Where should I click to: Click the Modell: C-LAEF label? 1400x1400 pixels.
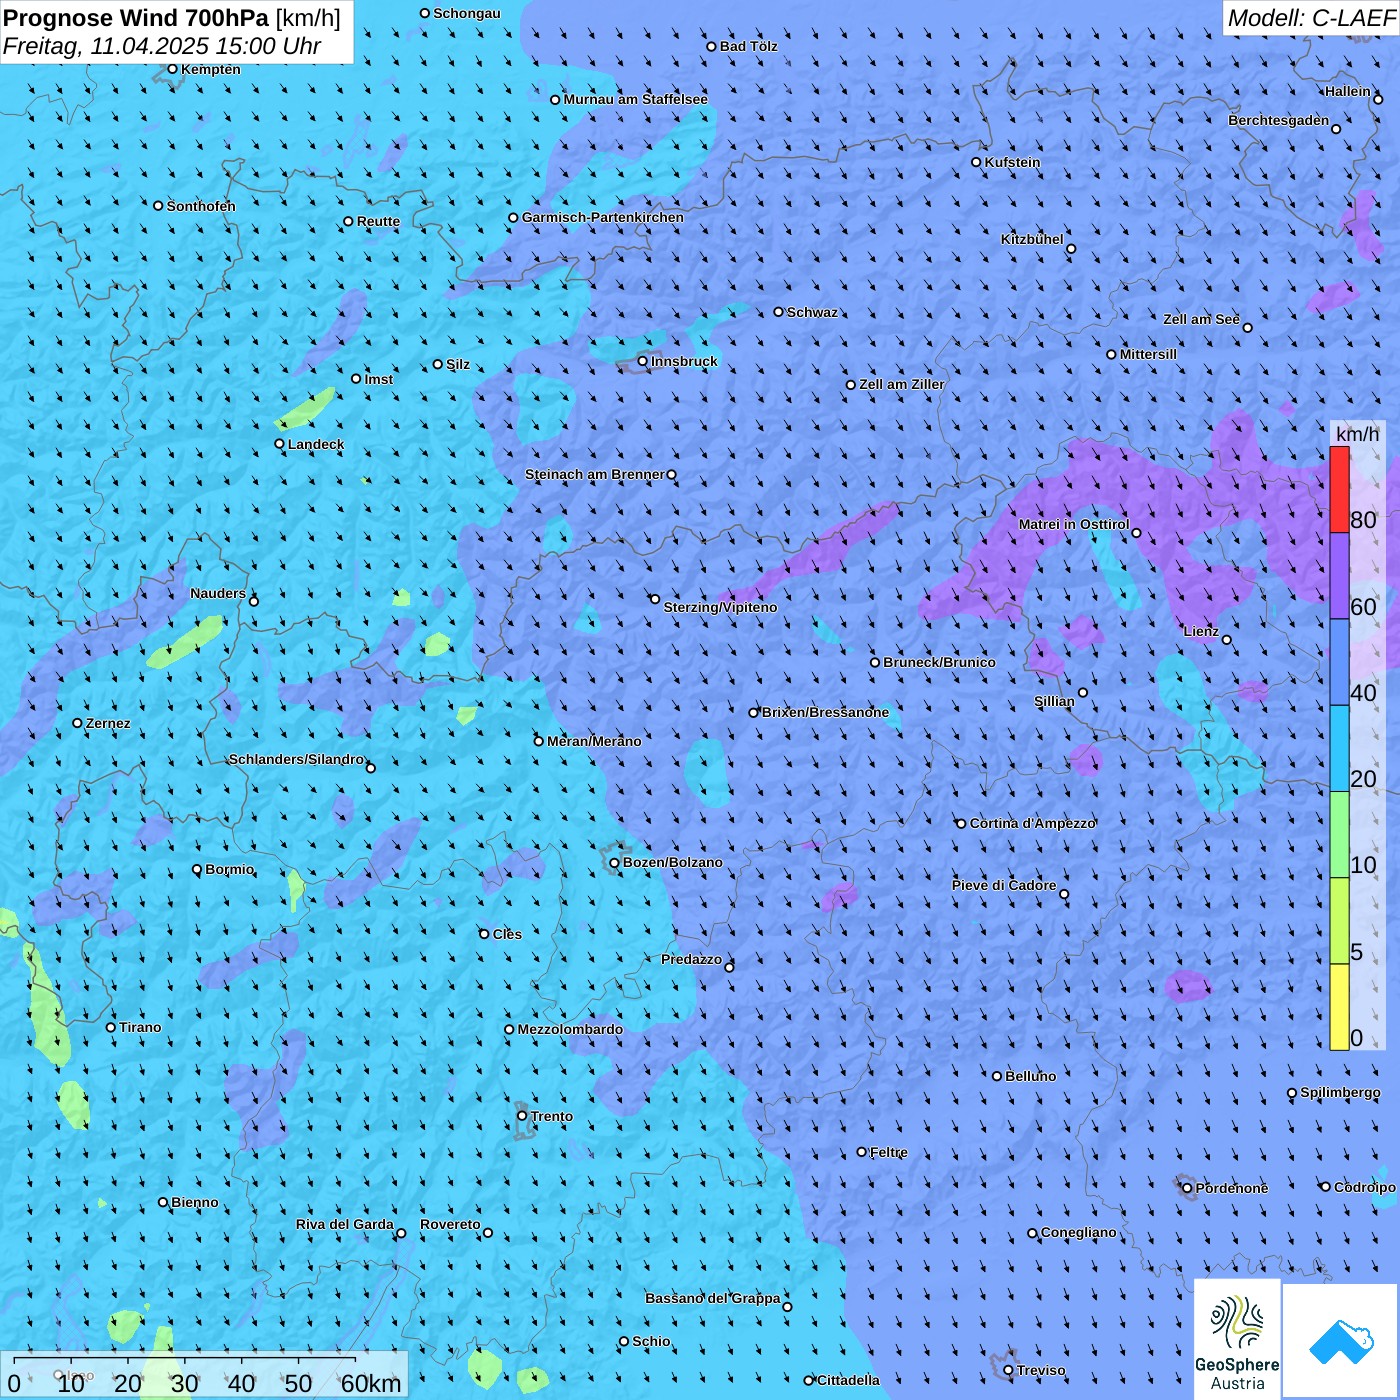pyautogui.click(x=1311, y=18)
